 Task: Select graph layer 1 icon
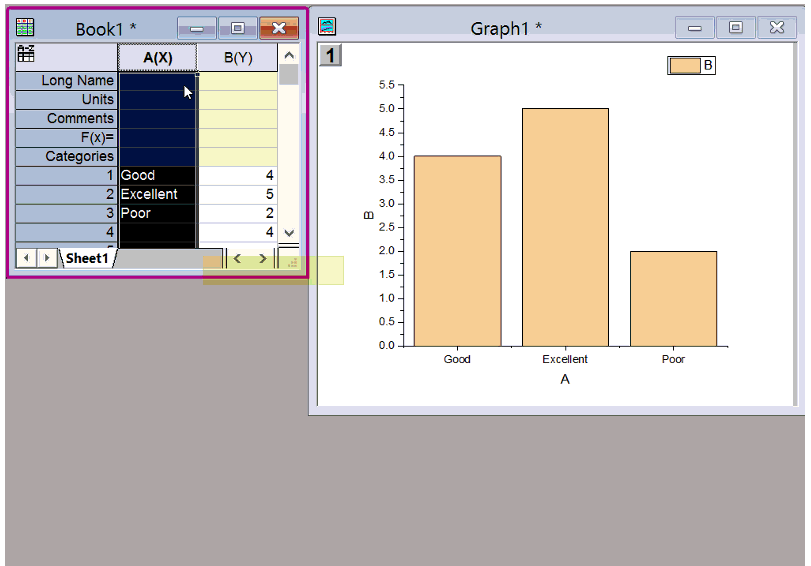[x=330, y=55]
